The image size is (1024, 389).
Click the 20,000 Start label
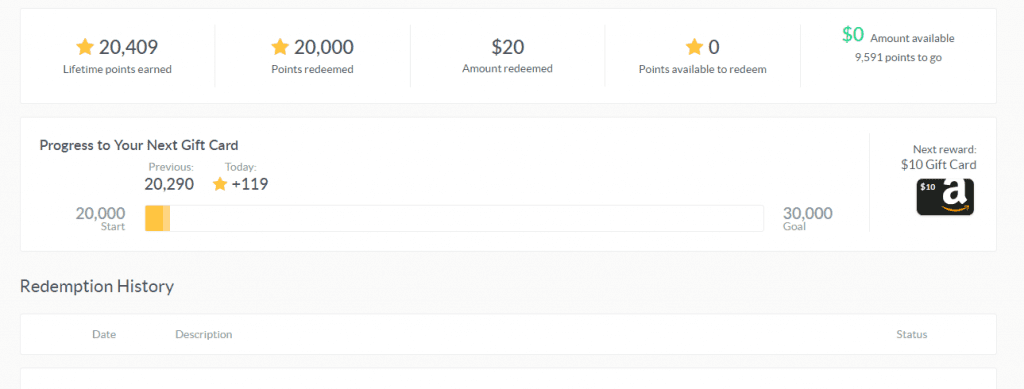tap(101, 219)
